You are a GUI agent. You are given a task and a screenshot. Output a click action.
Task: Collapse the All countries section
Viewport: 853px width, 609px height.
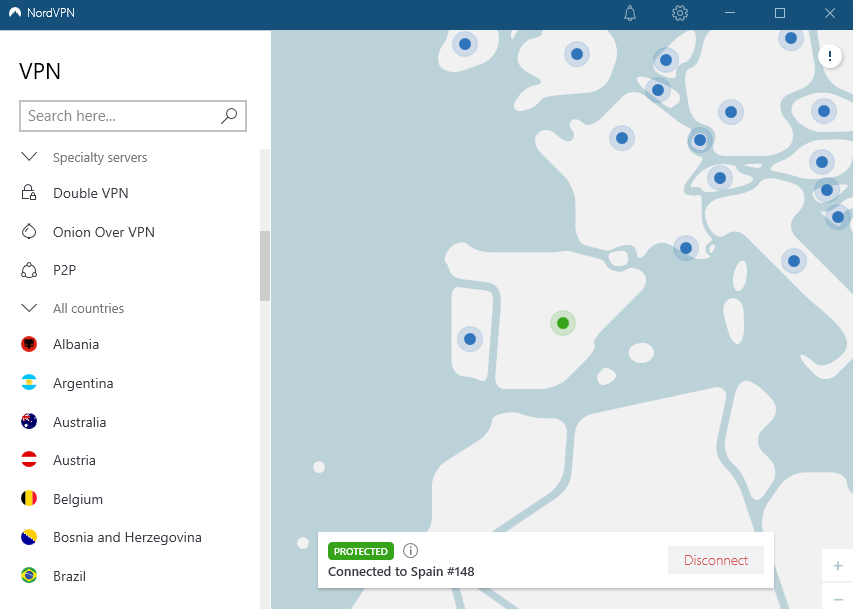[29, 308]
